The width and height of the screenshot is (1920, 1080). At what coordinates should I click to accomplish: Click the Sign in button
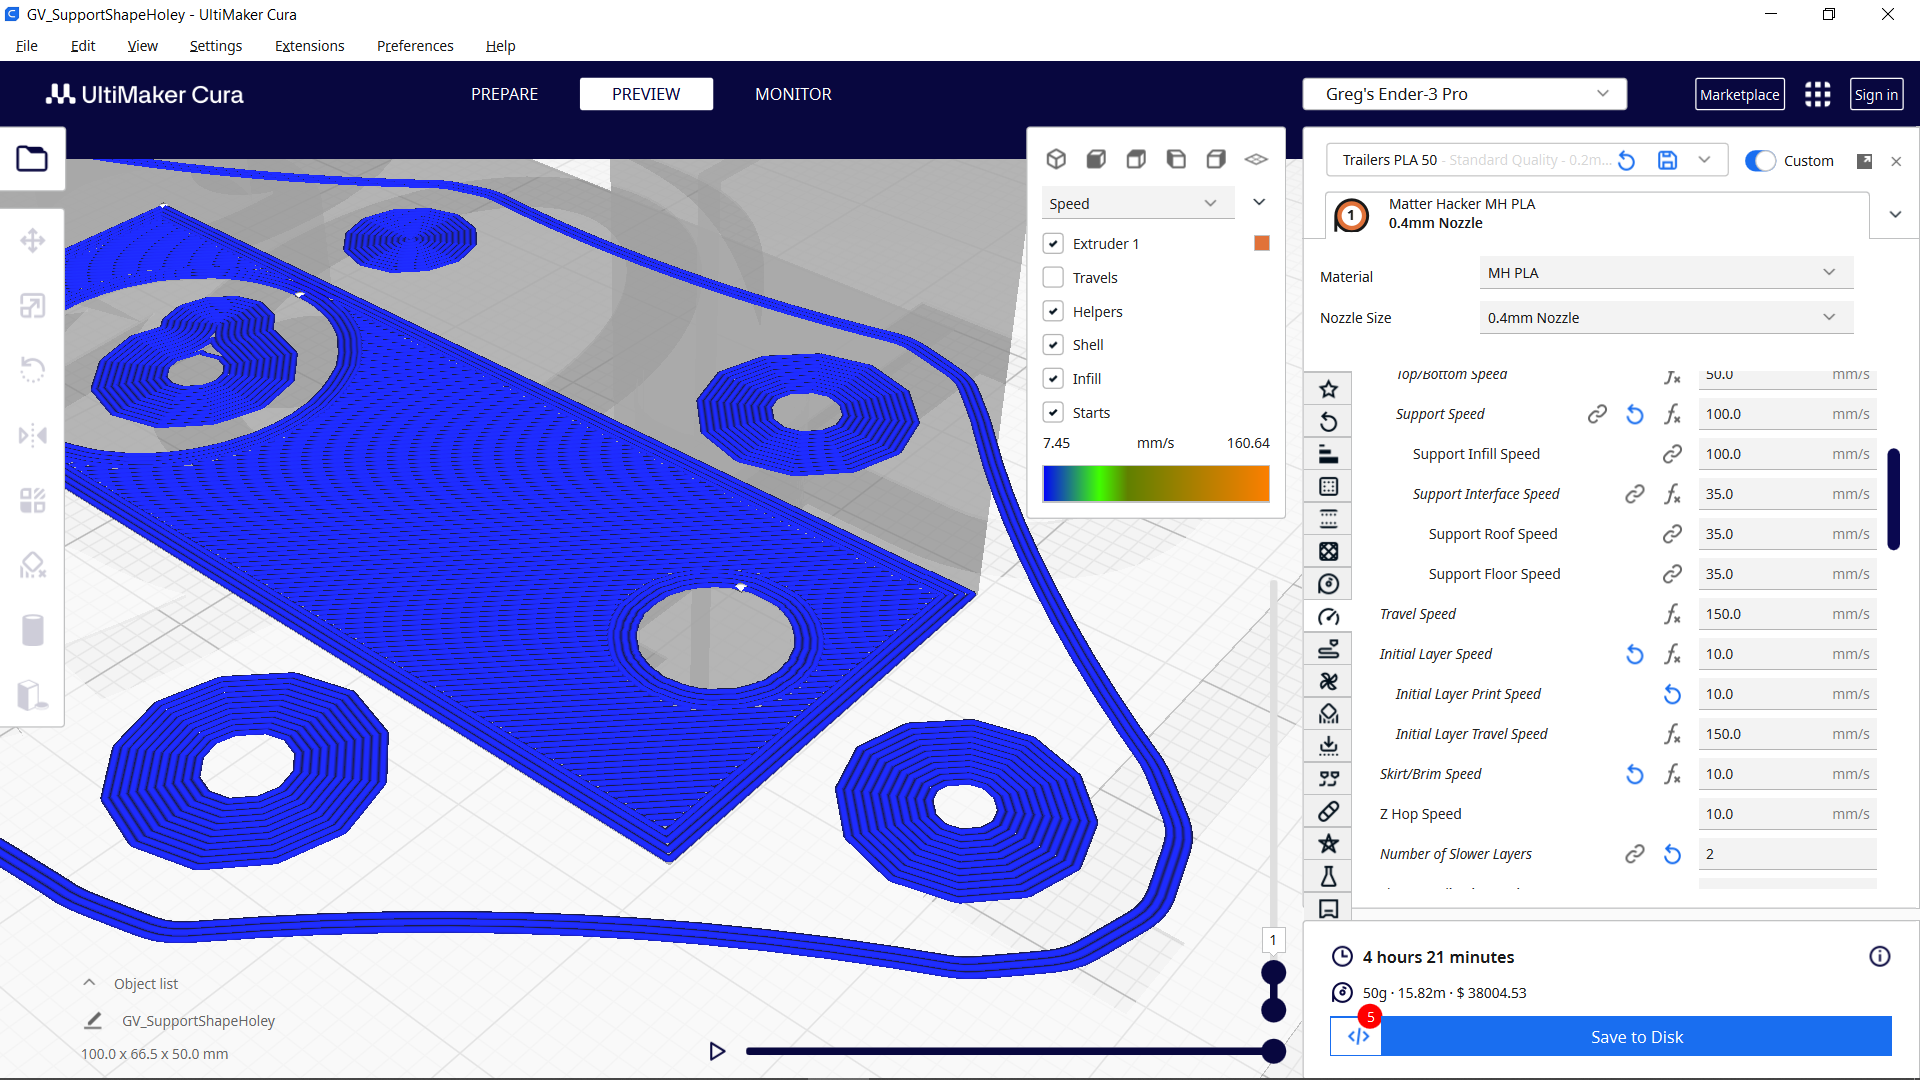coord(1876,94)
